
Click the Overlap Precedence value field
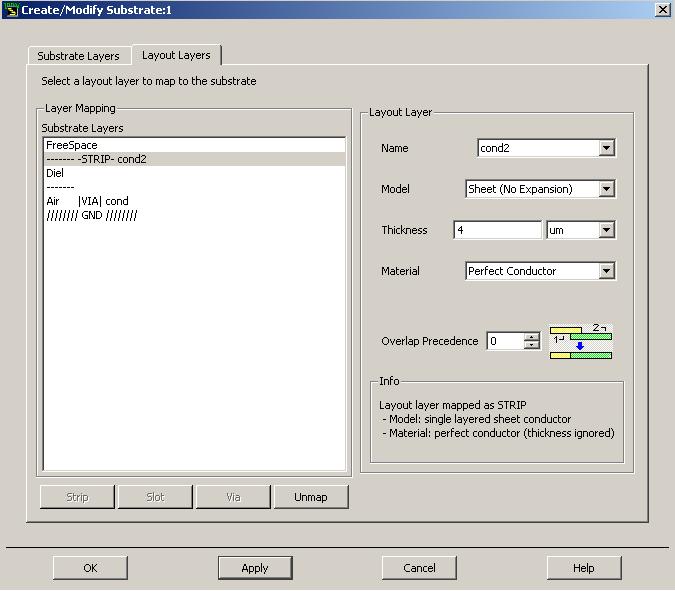[x=505, y=341]
